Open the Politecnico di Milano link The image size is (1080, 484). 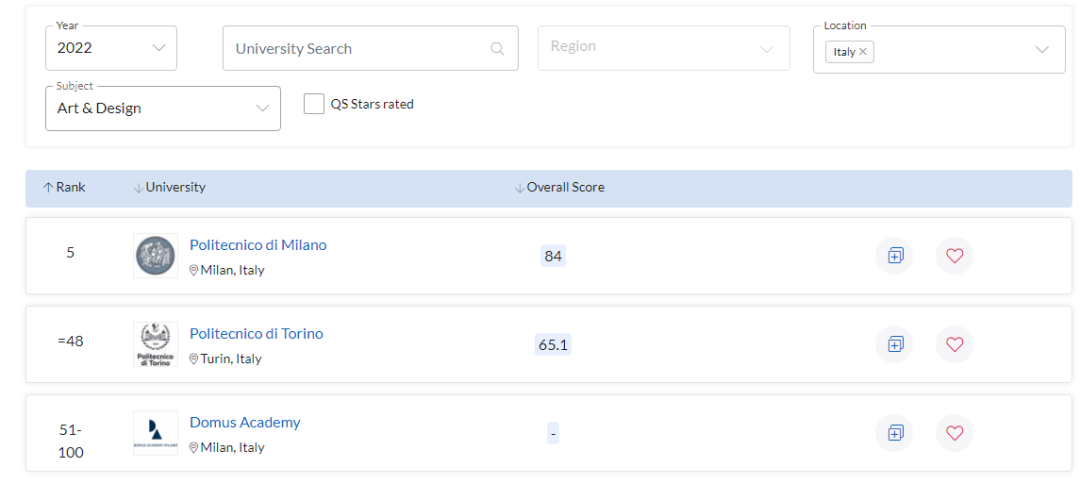pos(258,245)
